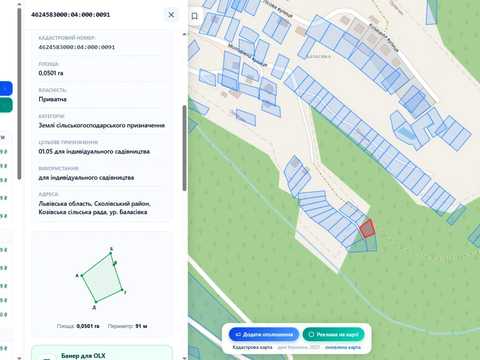Click the cadastral number value in the details list

(x=77, y=47)
